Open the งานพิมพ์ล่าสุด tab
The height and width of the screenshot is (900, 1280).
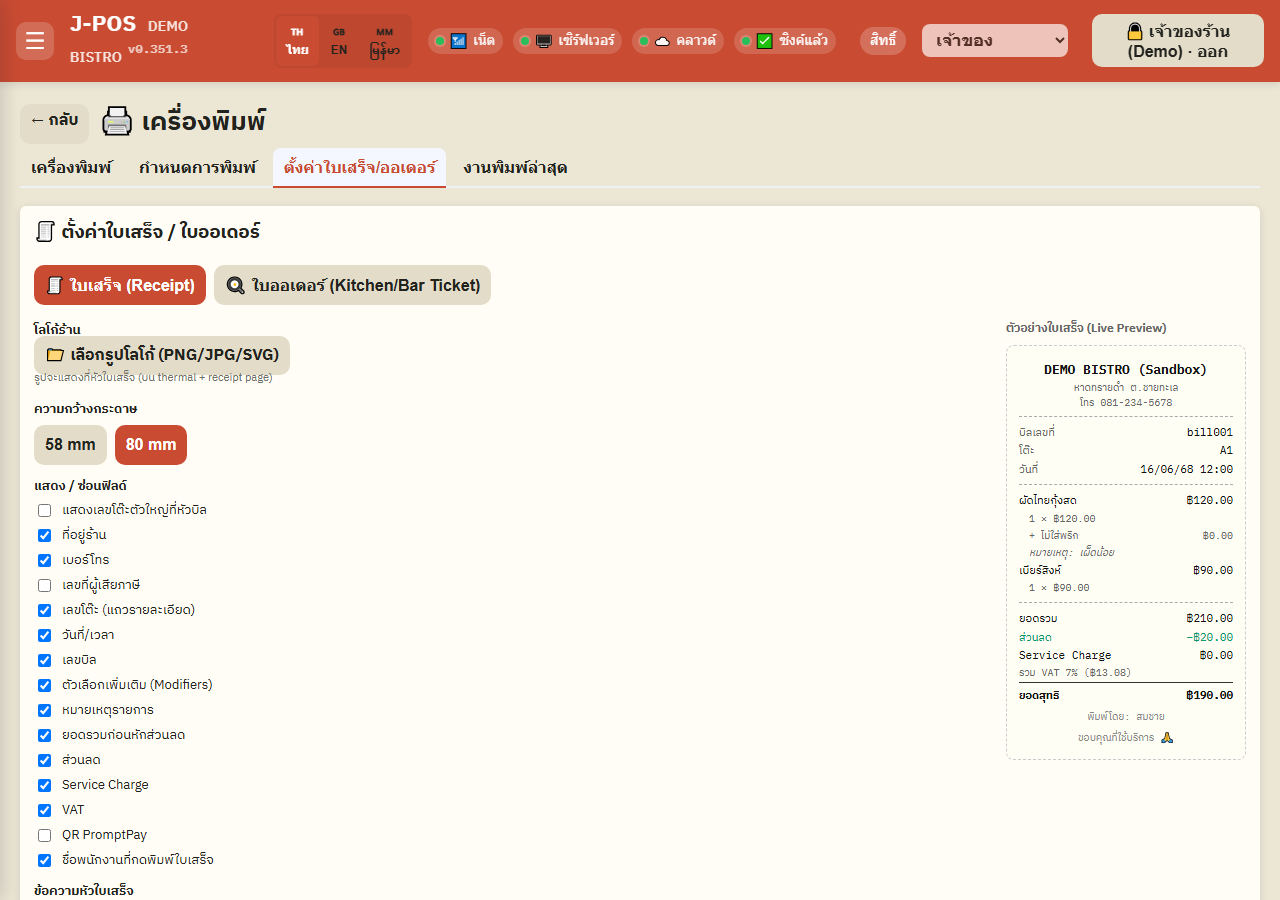515,167
